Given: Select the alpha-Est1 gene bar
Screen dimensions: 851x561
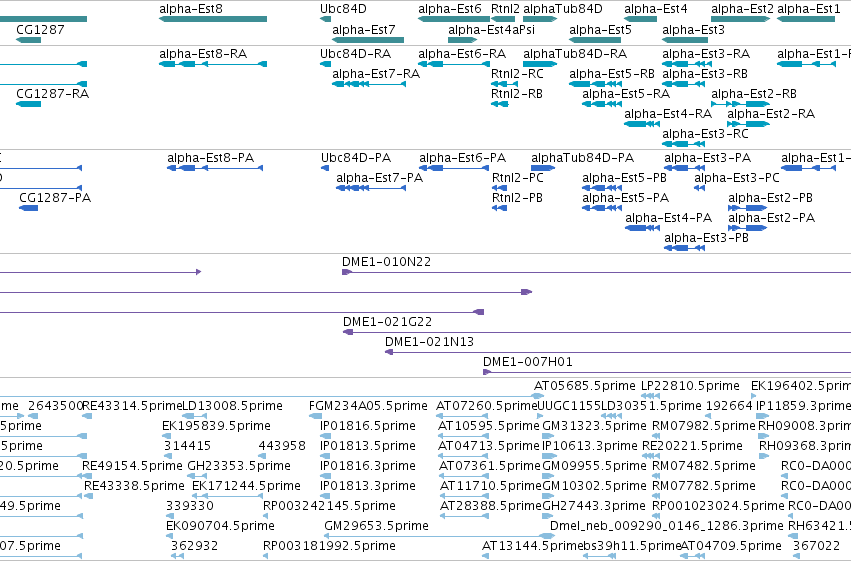Looking at the screenshot, I should [x=806, y=19].
